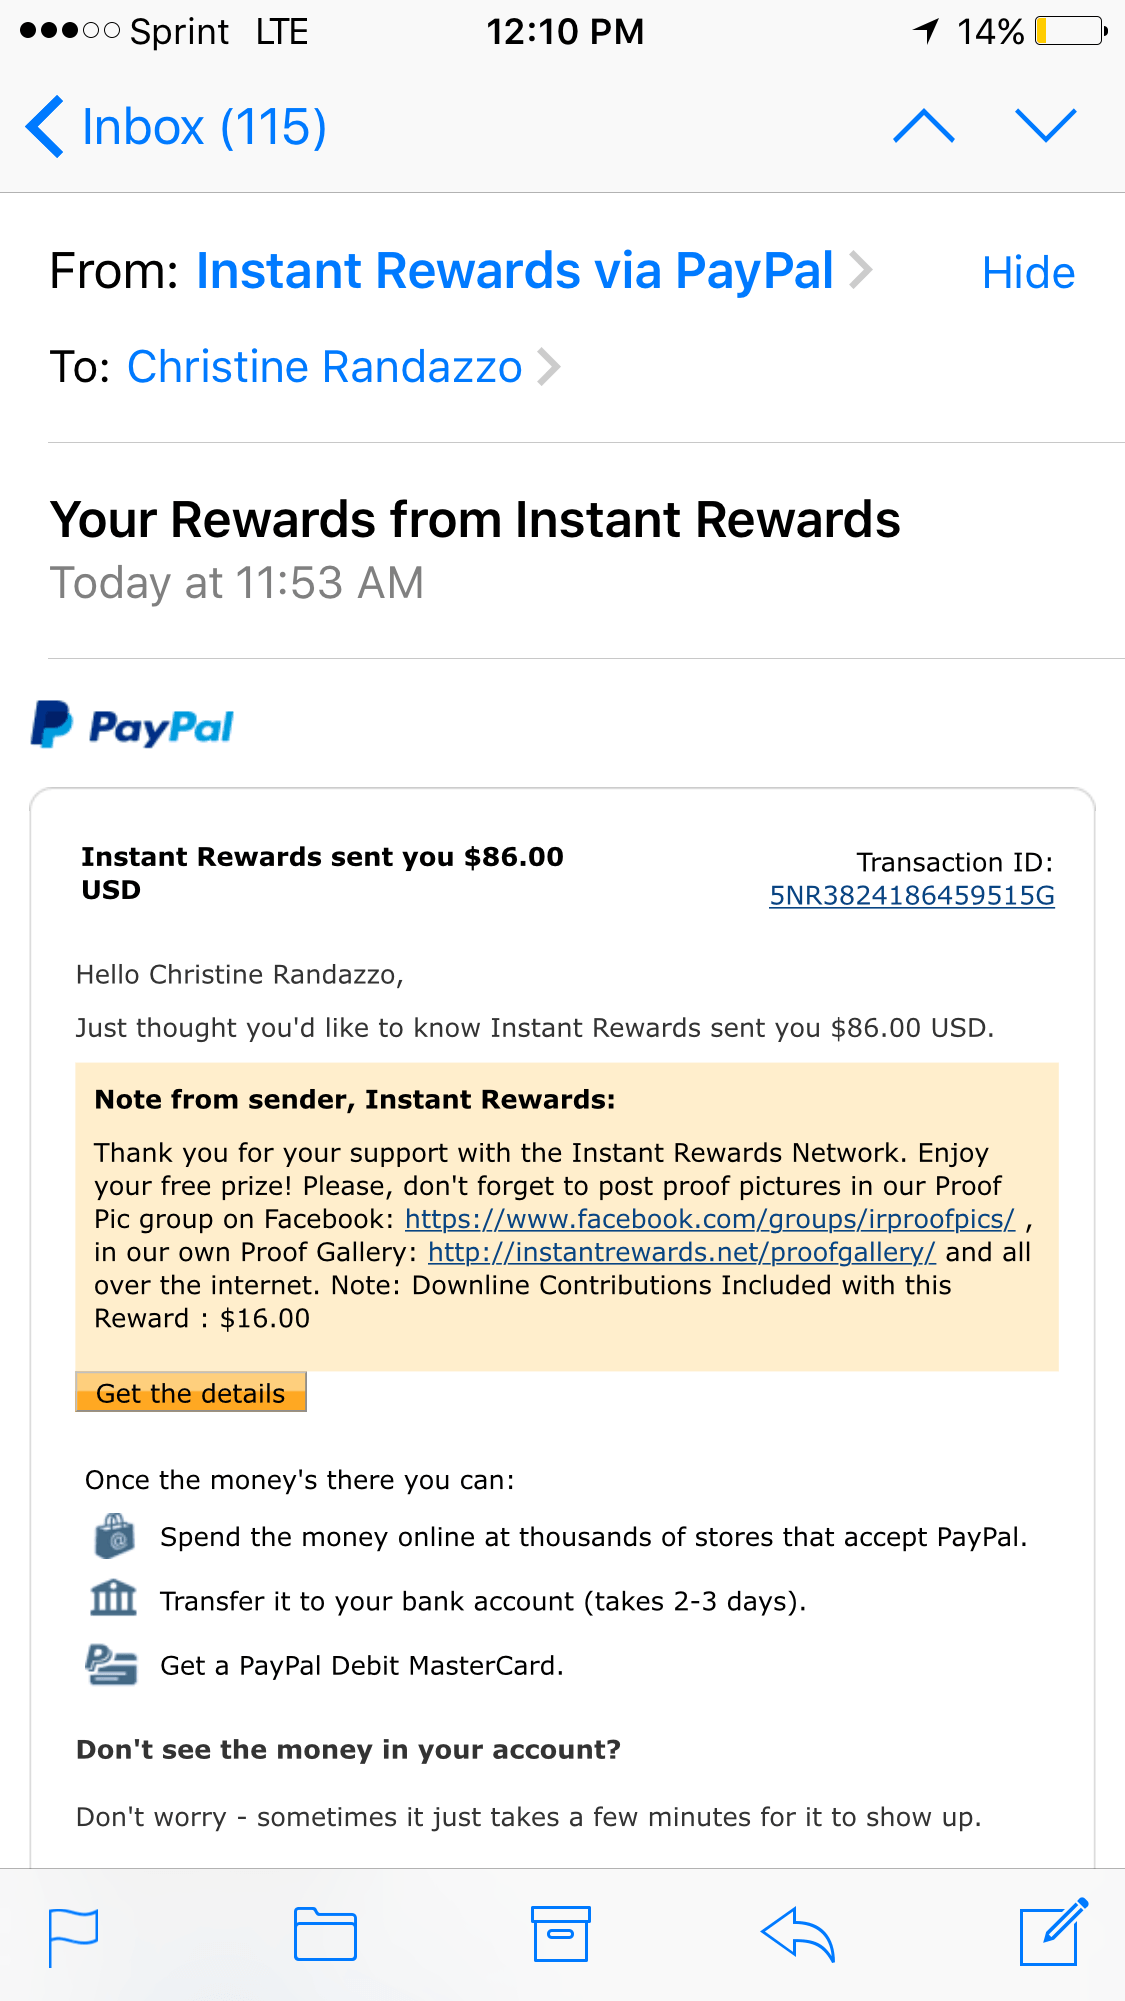
Task: Tap the reply arrow icon
Action: [x=798, y=1935]
